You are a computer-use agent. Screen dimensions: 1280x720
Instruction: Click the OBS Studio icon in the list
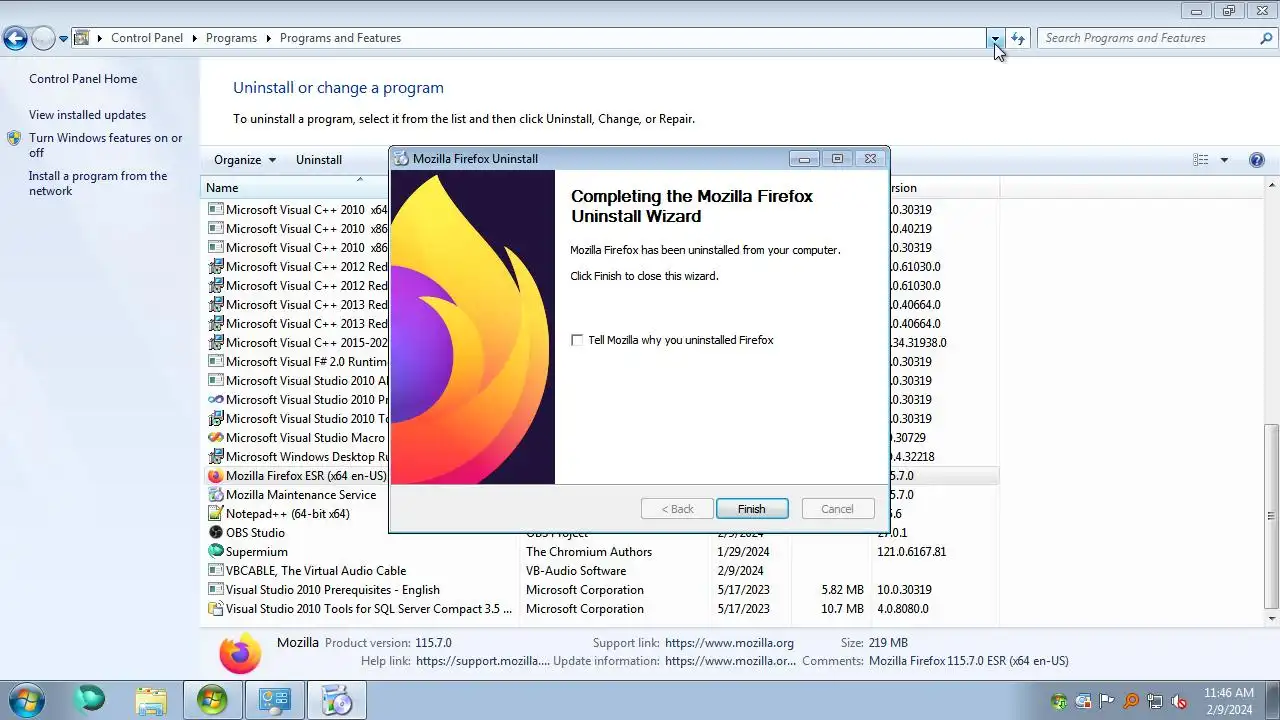pyautogui.click(x=215, y=533)
